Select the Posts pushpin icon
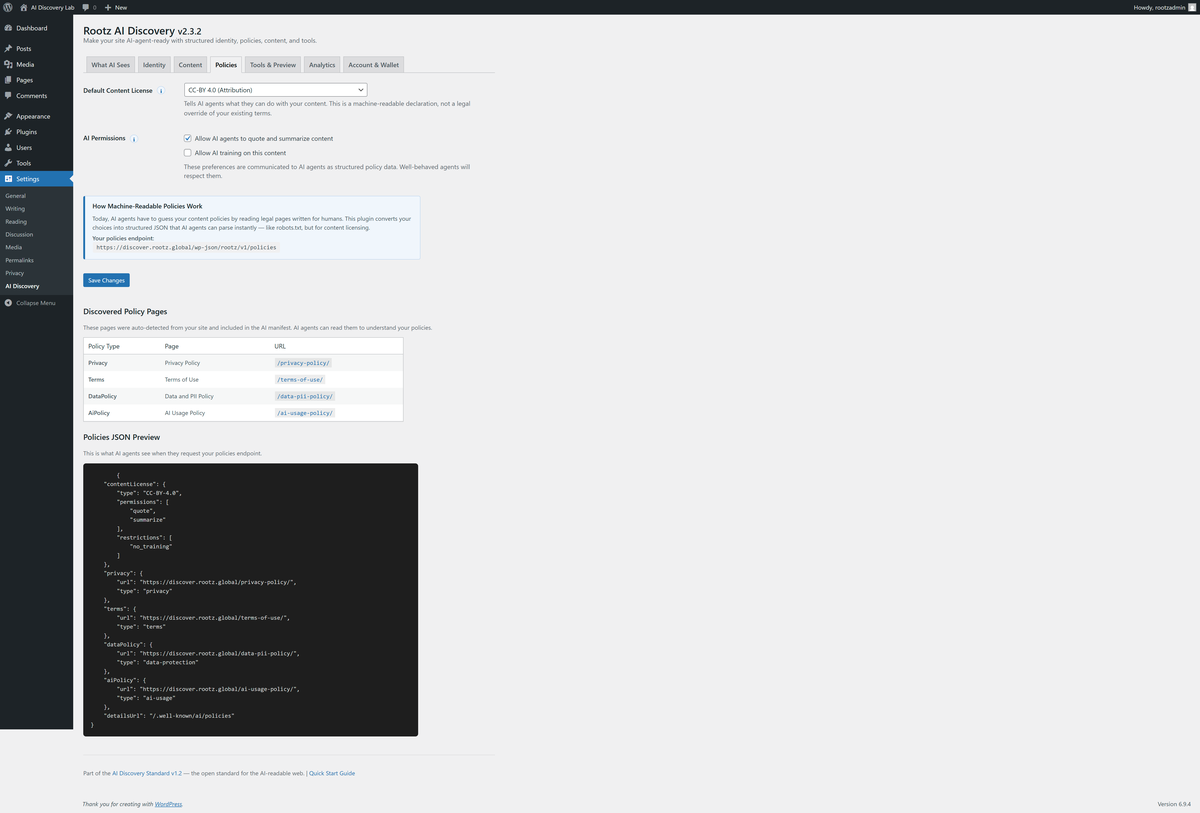This screenshot has width=1200, height=813. click(10, 48)
